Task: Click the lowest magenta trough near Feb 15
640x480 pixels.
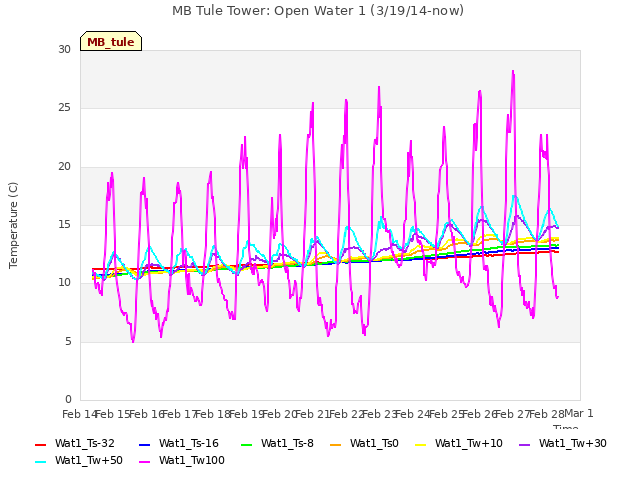Action: click(x=133, y=341)
